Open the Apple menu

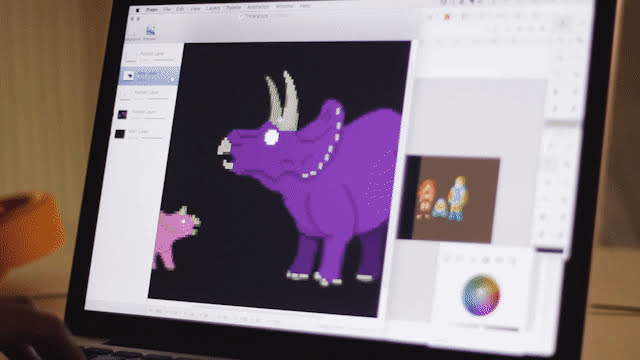[138, 9]
